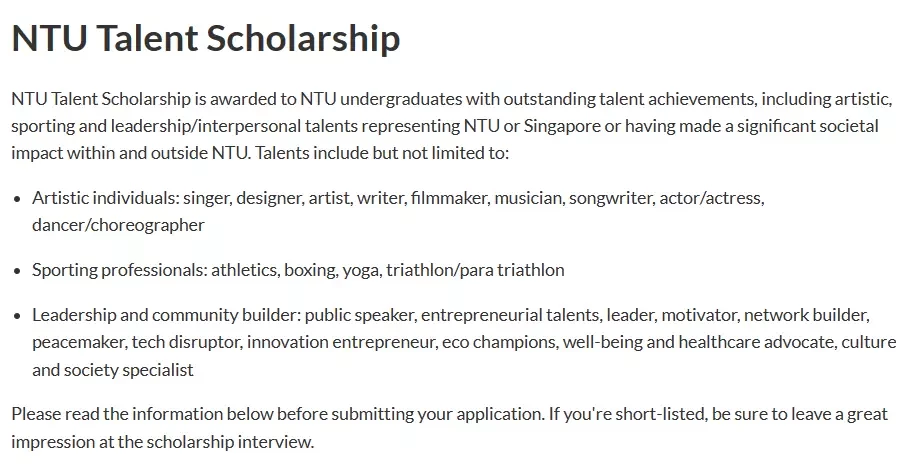The image size is (912, 466).
Task: Click the words 'and society specialist'
Action: point(113,370)
